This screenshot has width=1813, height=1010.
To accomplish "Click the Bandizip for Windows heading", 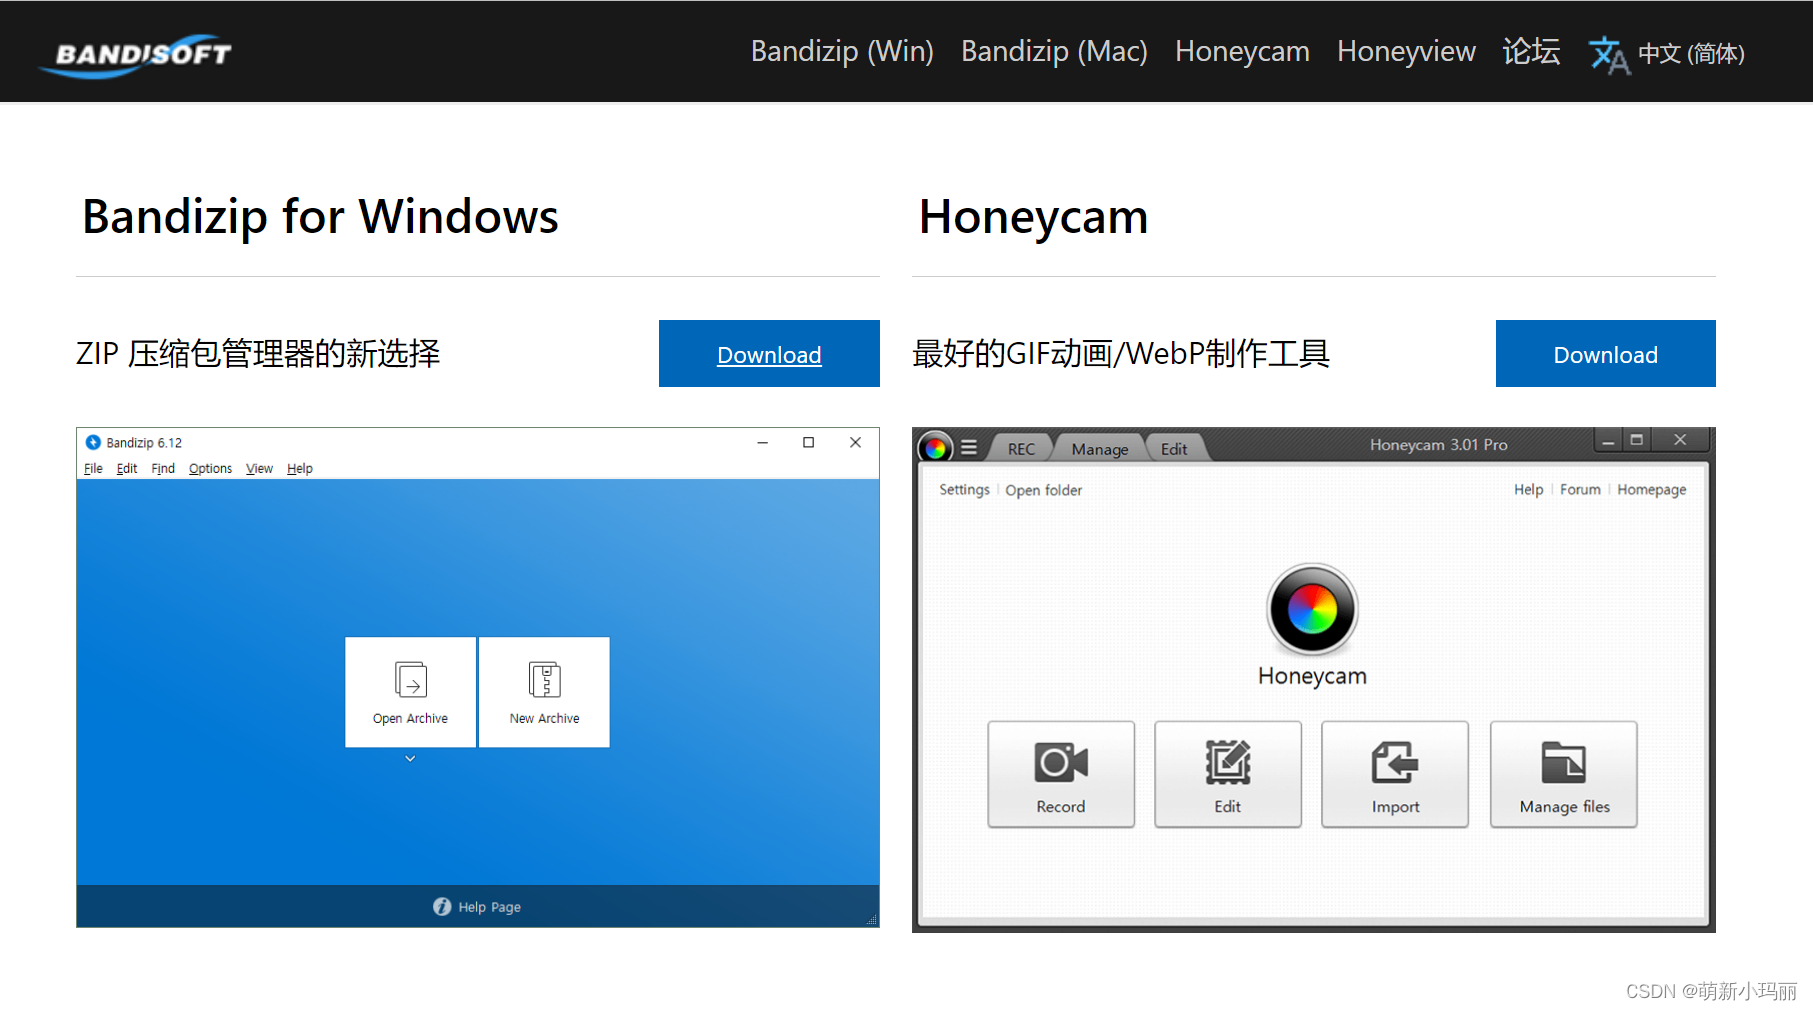I will pyautogui.click(x=320, y=216).
